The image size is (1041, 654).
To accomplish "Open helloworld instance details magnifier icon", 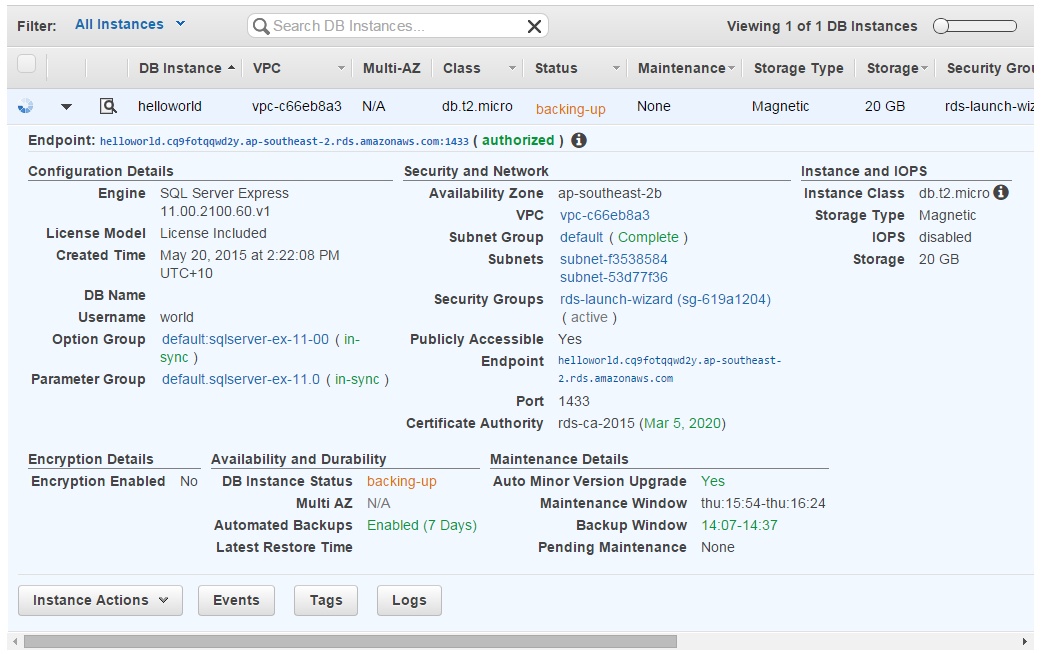I will (x=108, y=106).
